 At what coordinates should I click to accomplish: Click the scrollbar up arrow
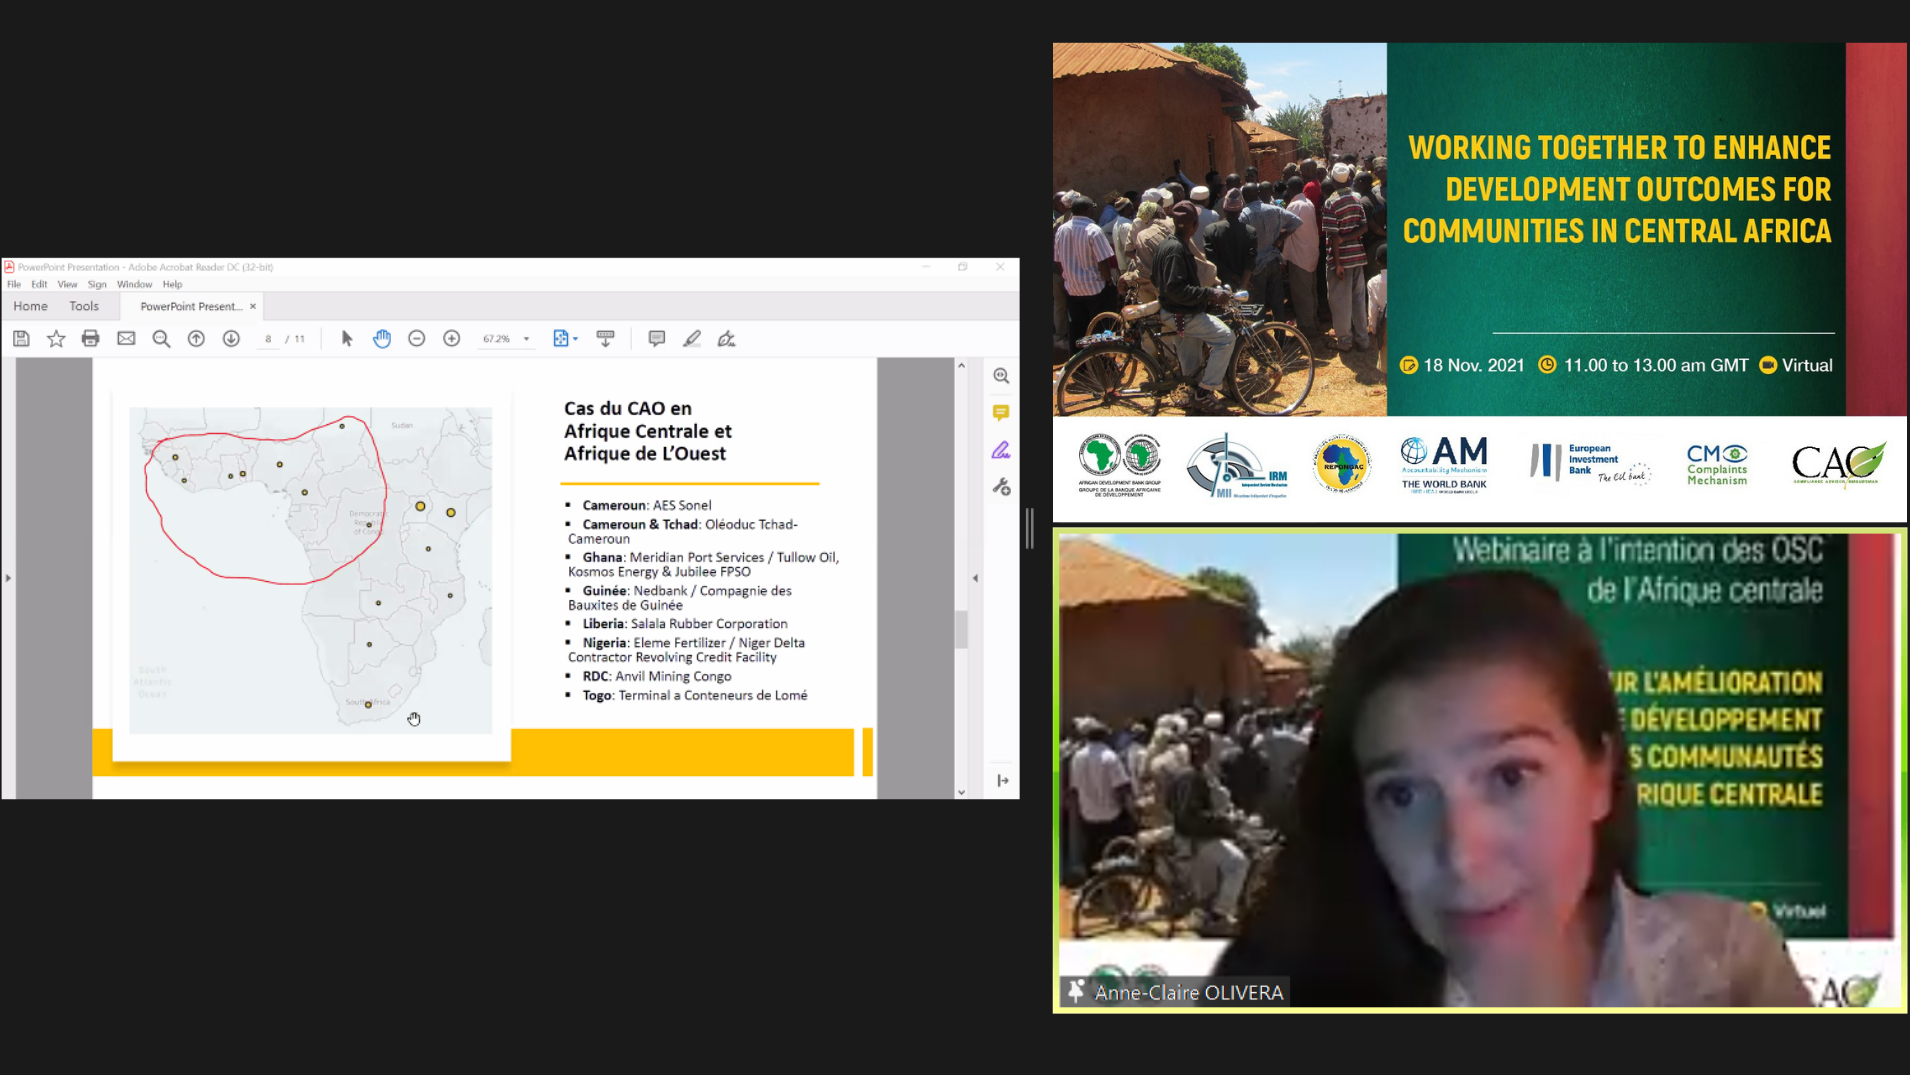click(x=961, y=366)
